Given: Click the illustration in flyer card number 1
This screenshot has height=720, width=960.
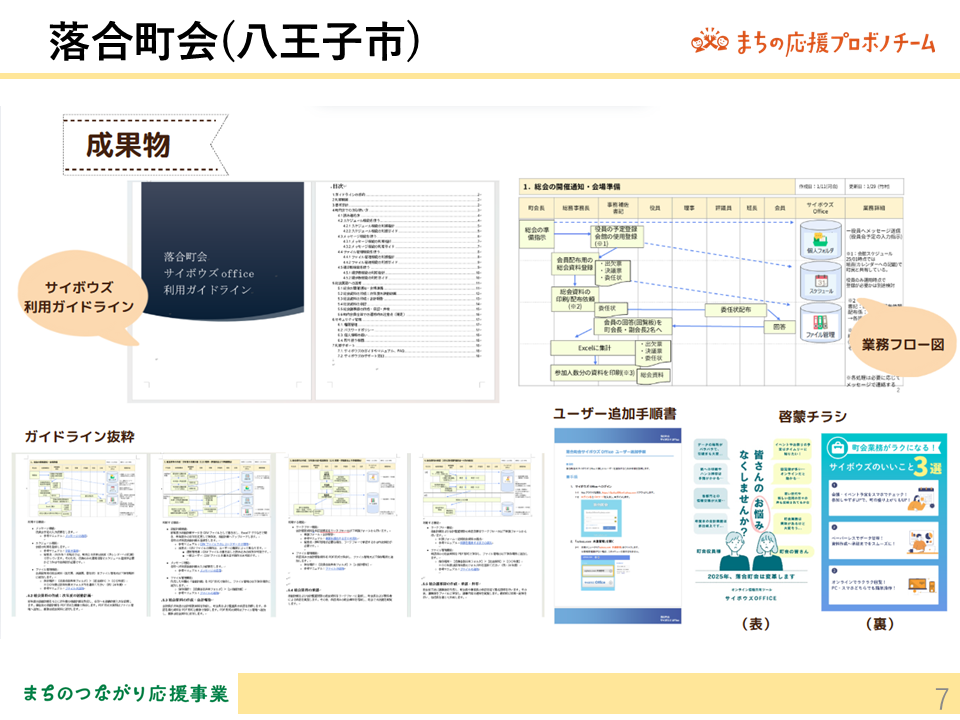Looking at the screenshot, I should point(921,500).
